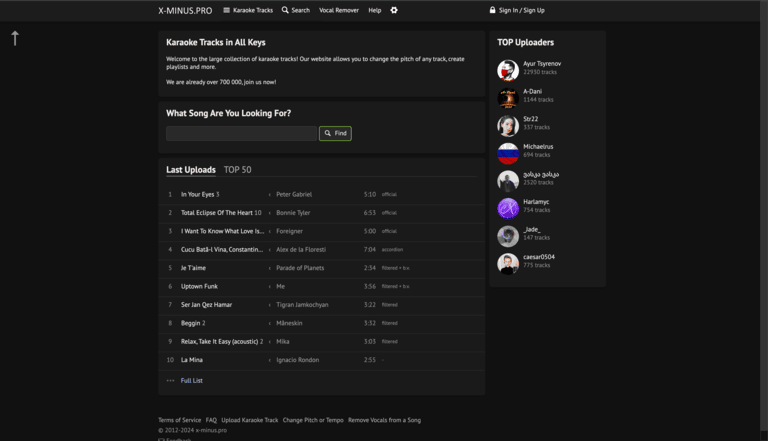Click Sign In / Sign Up
This screenshot has height=441, width=768.
pyautogui.click(x=517, y=10)
